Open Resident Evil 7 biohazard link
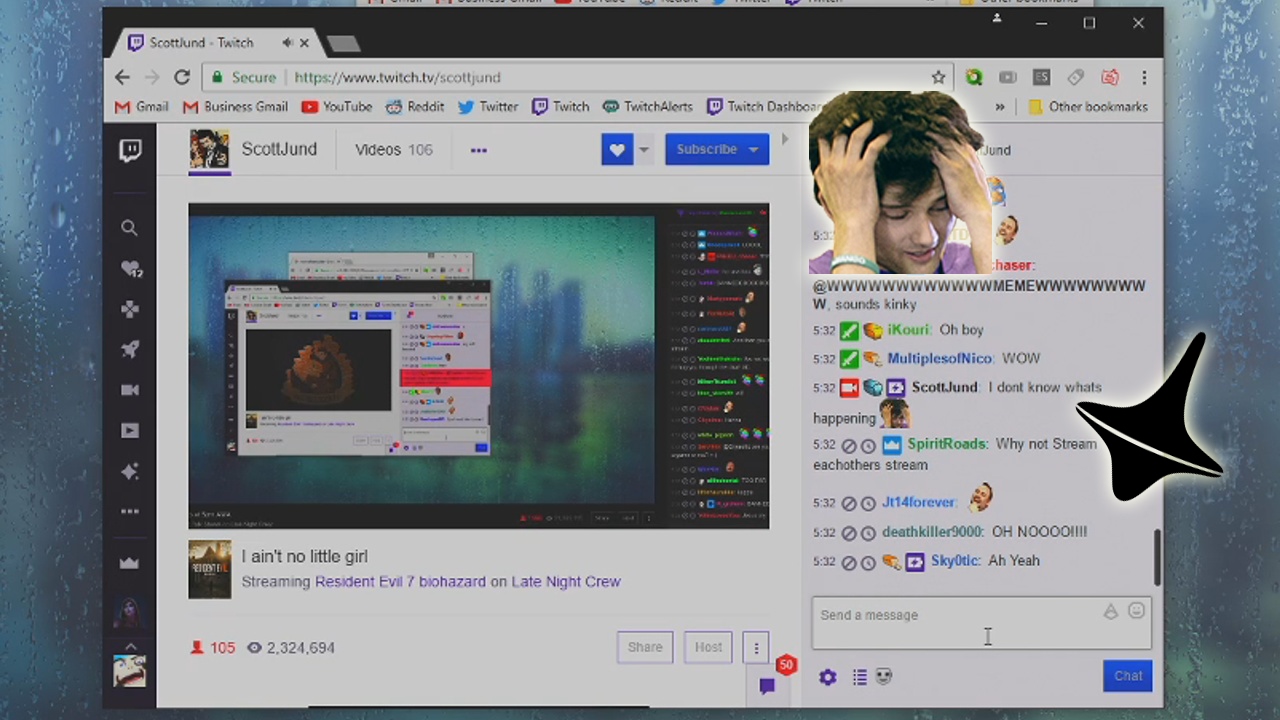The image size is (1280, 720). (400, 581)
